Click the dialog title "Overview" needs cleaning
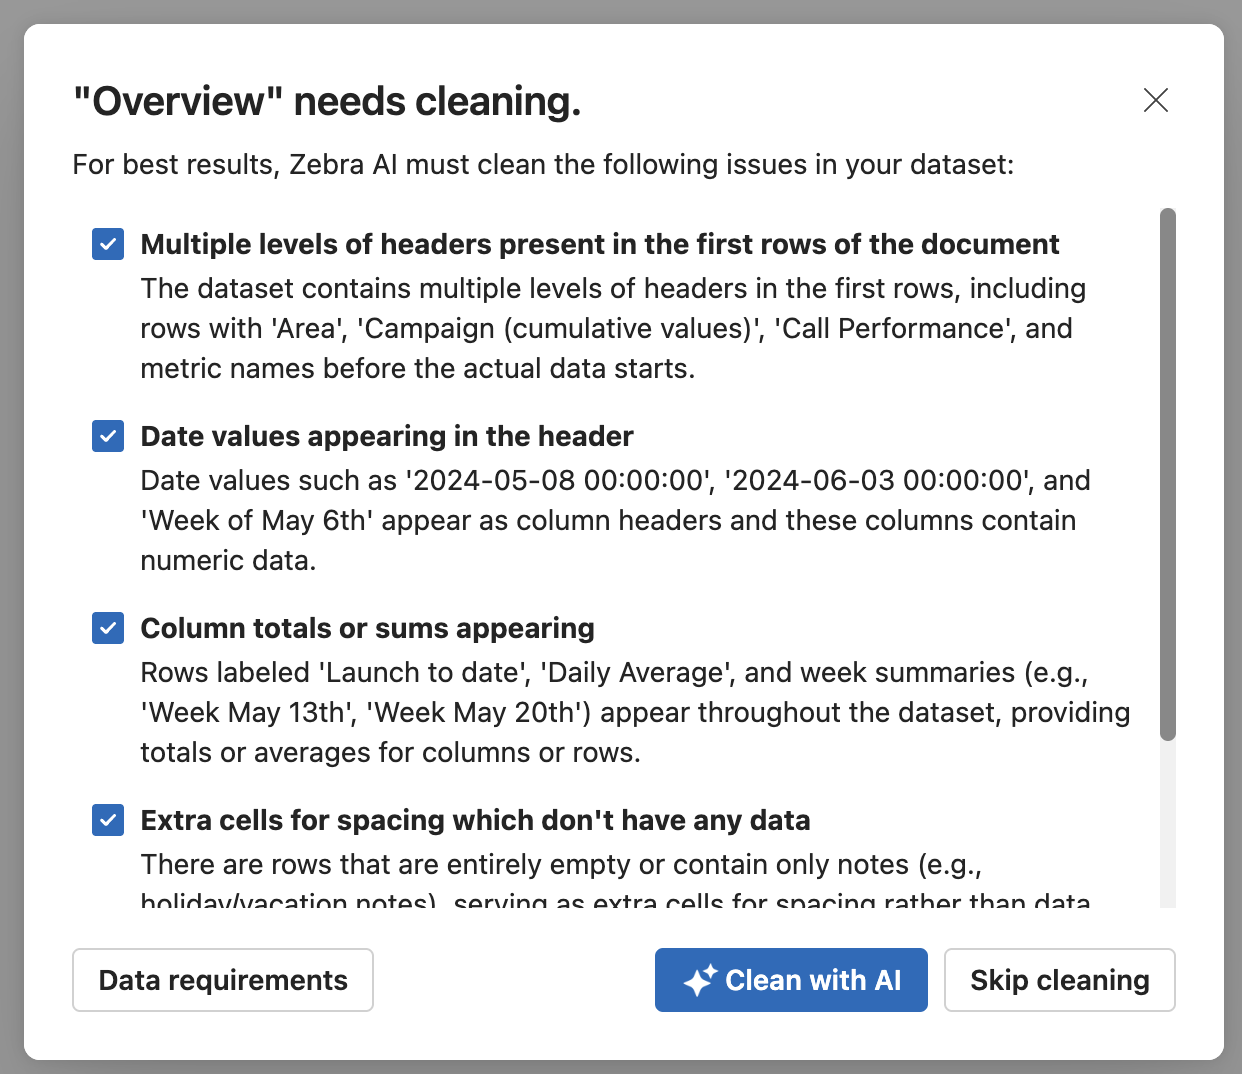Image resolution: width=1242 pixels, height=1074 pixels. click(x=327, y=102)
